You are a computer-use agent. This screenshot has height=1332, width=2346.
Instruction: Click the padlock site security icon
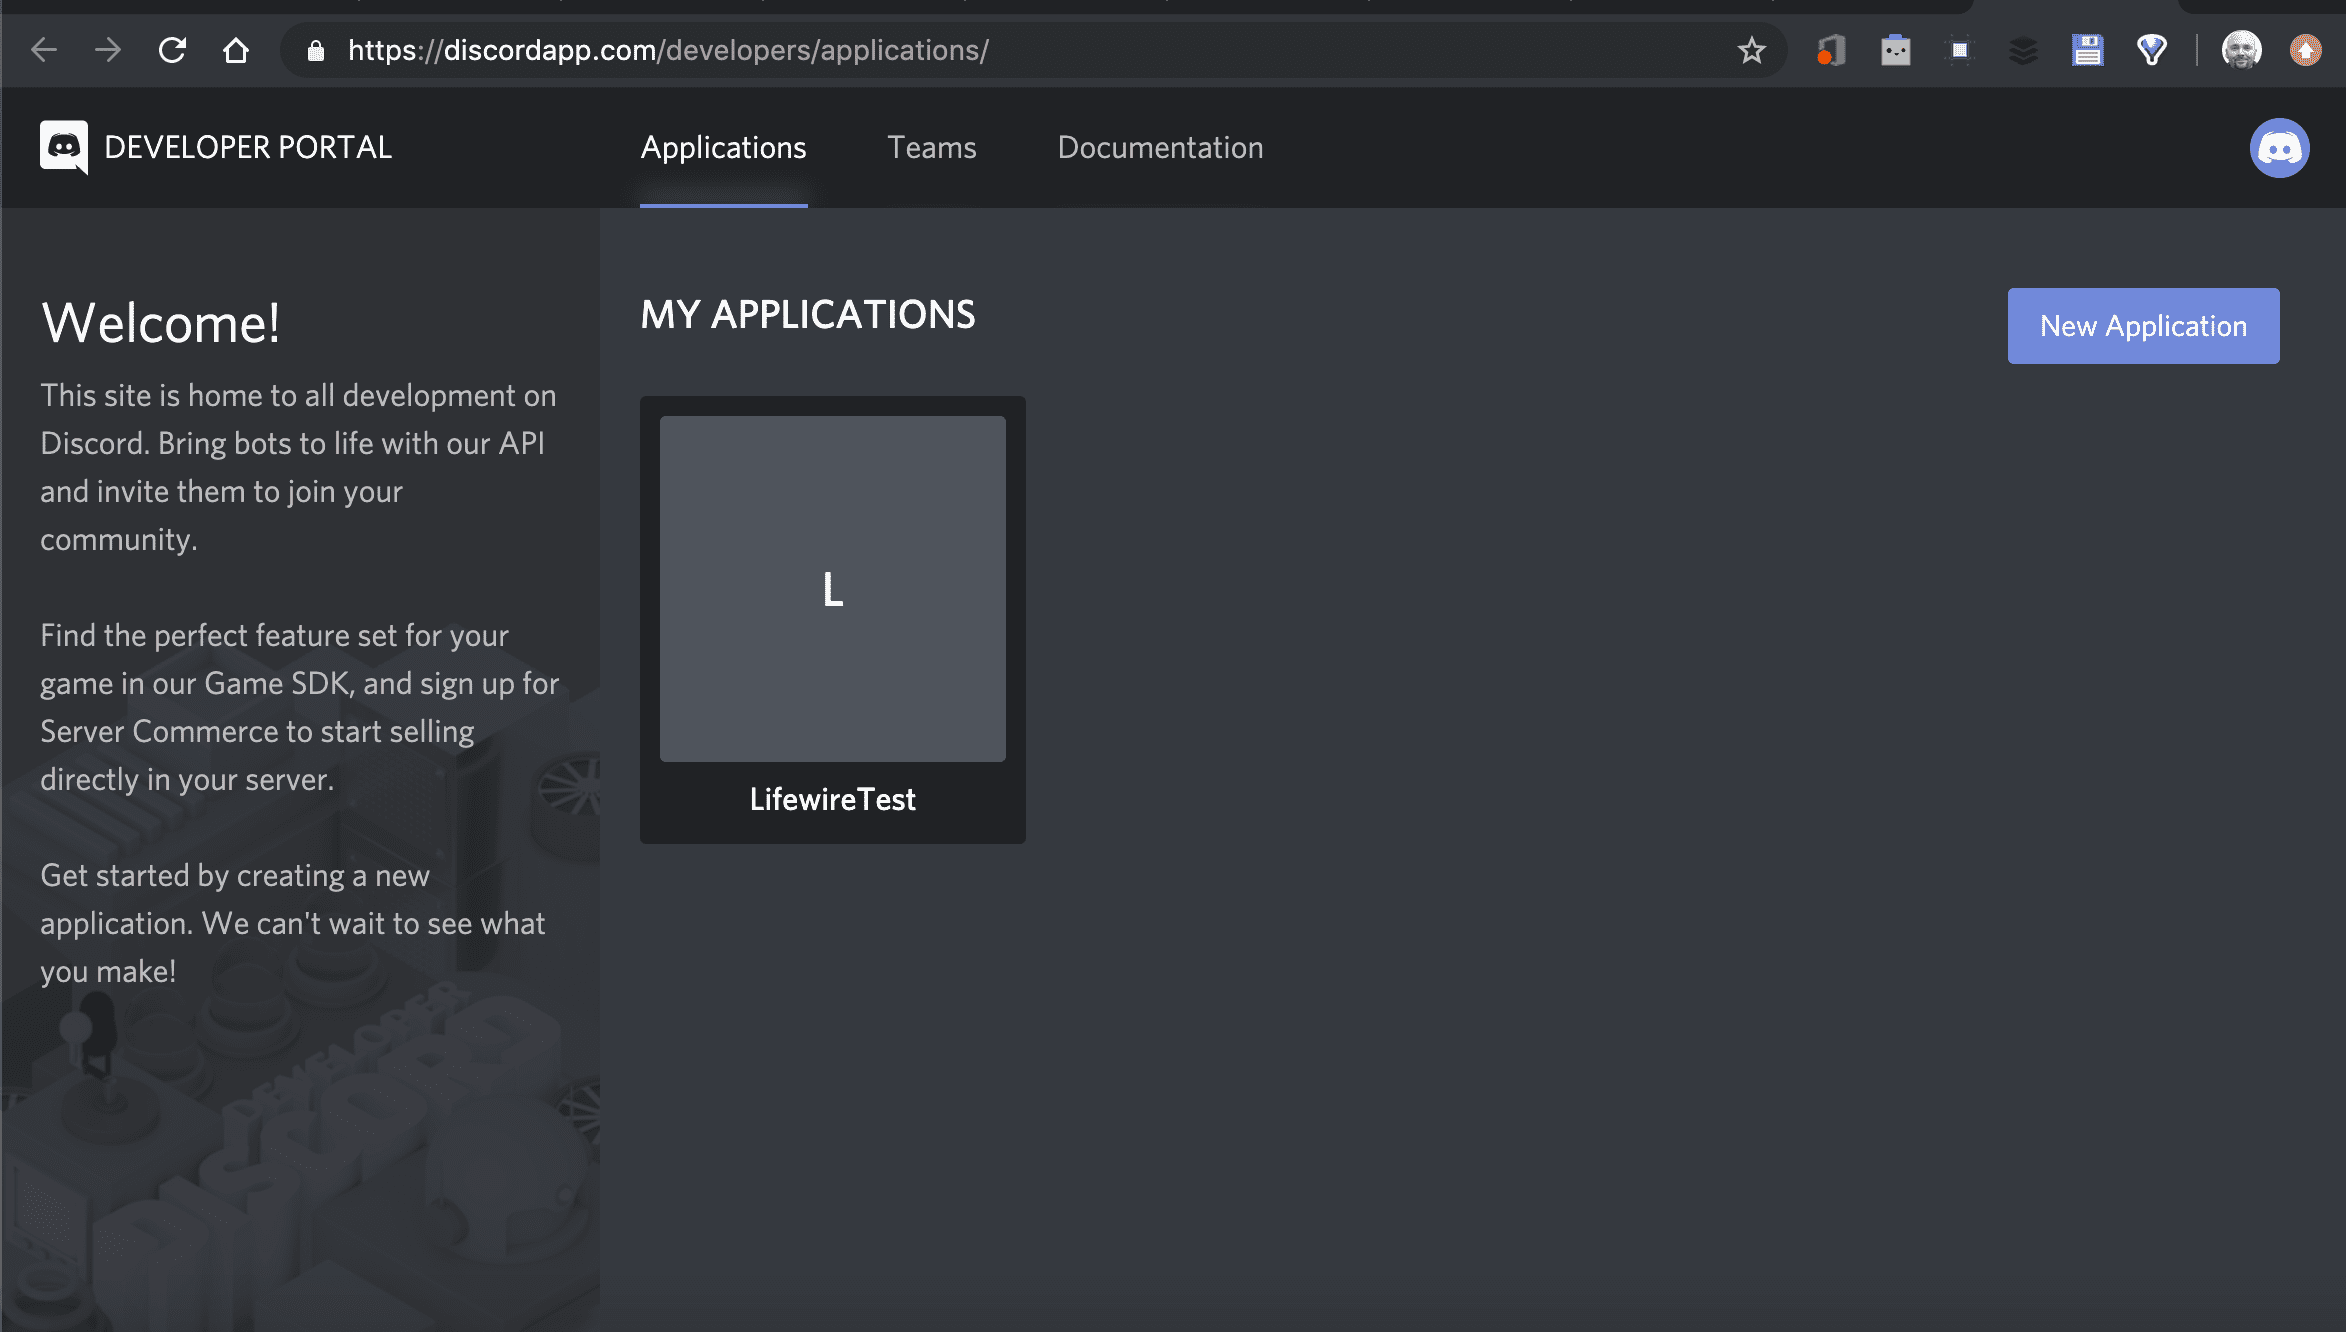[x=316, y=51]
